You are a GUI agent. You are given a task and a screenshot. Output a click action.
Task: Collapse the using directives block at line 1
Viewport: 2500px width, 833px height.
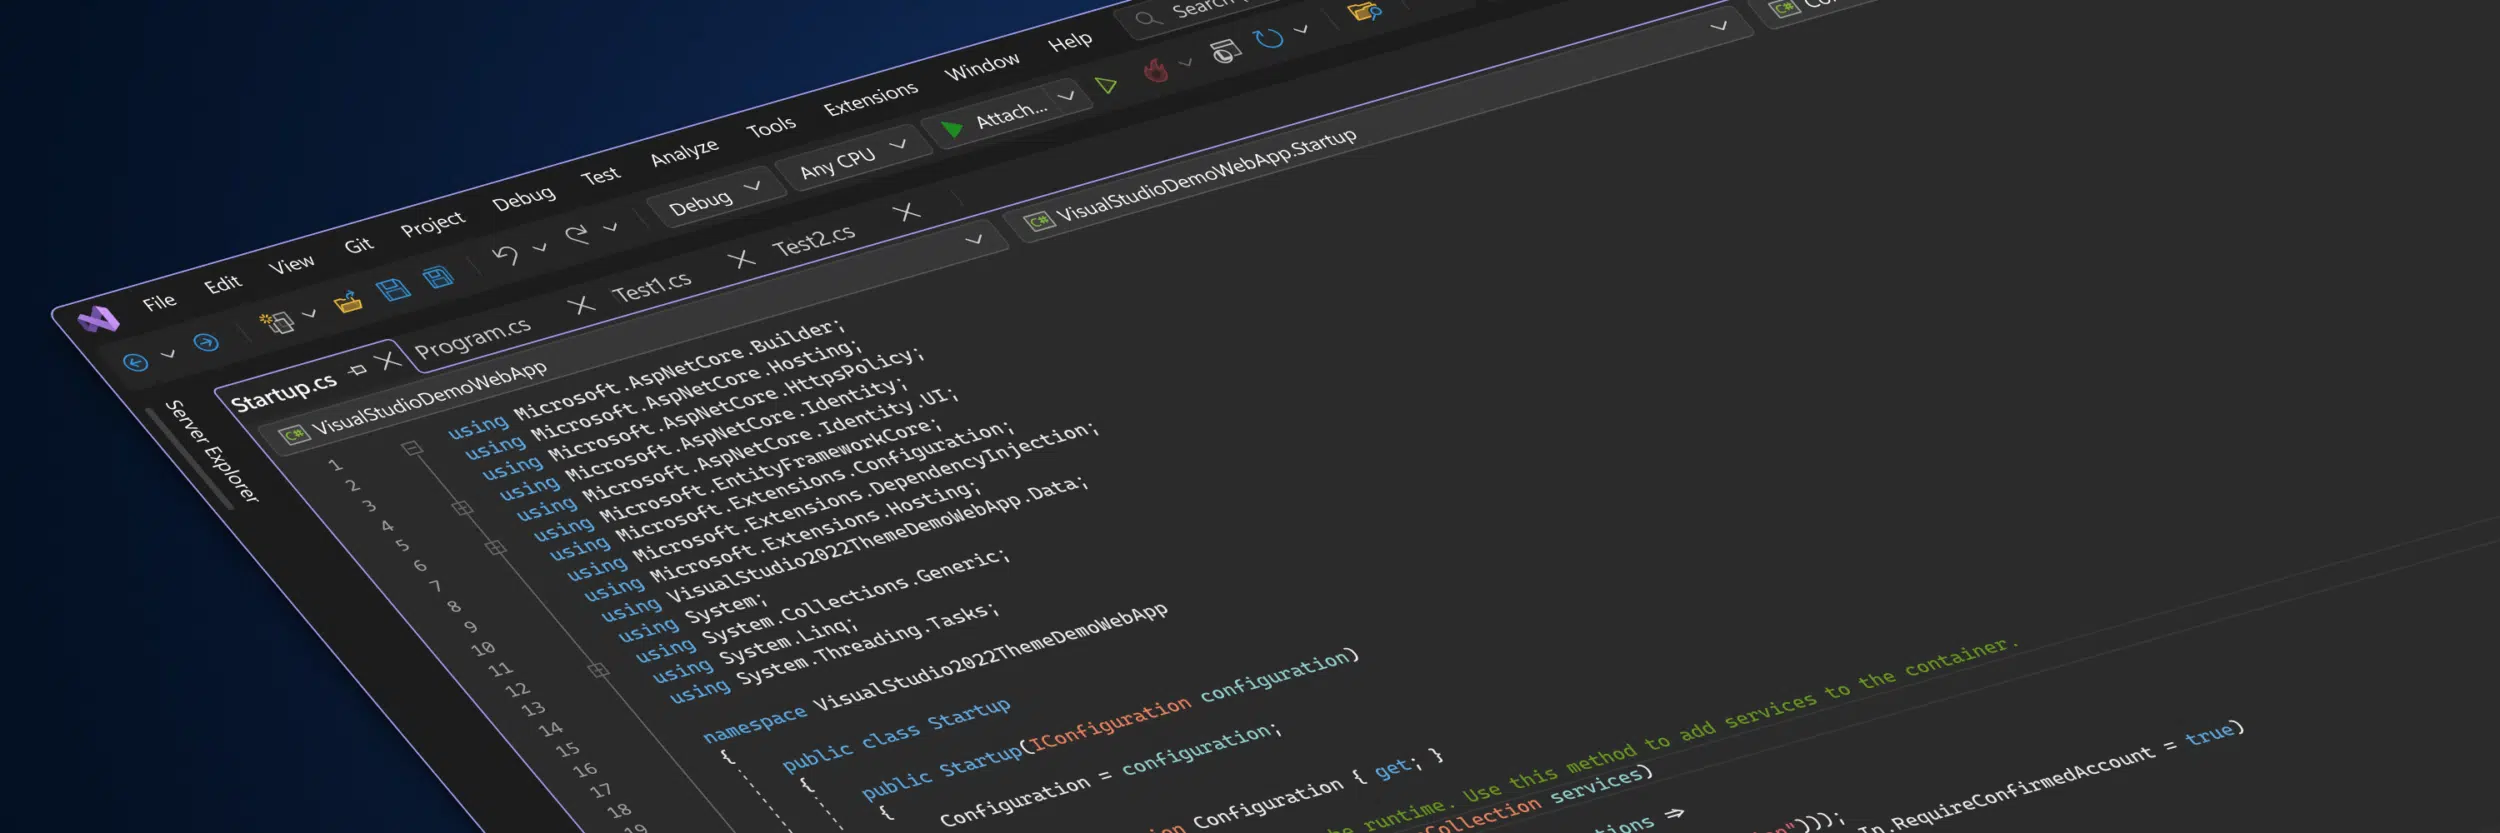tap(412, 448)
